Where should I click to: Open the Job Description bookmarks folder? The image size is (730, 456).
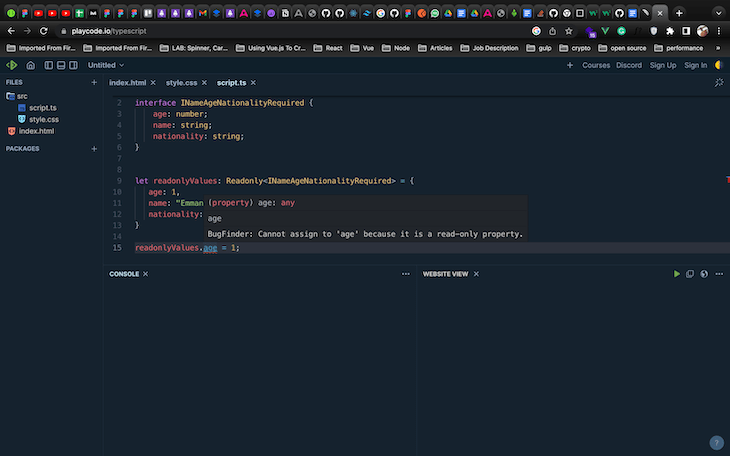pyautogui.click(x=489, y=48)
